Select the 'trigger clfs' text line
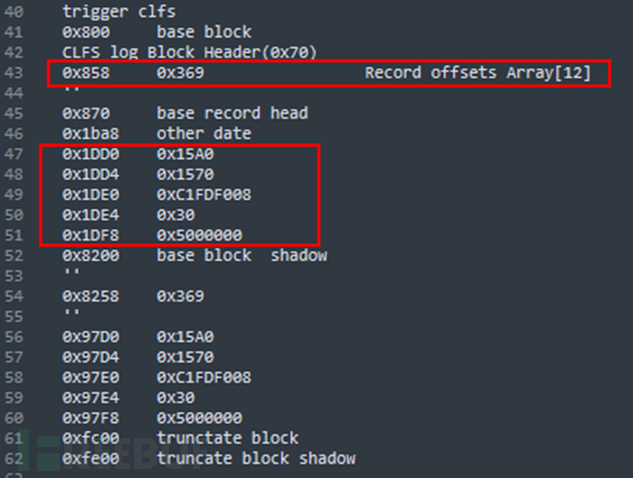This screenshot has height=478, width=633. [x=119, y=12]
